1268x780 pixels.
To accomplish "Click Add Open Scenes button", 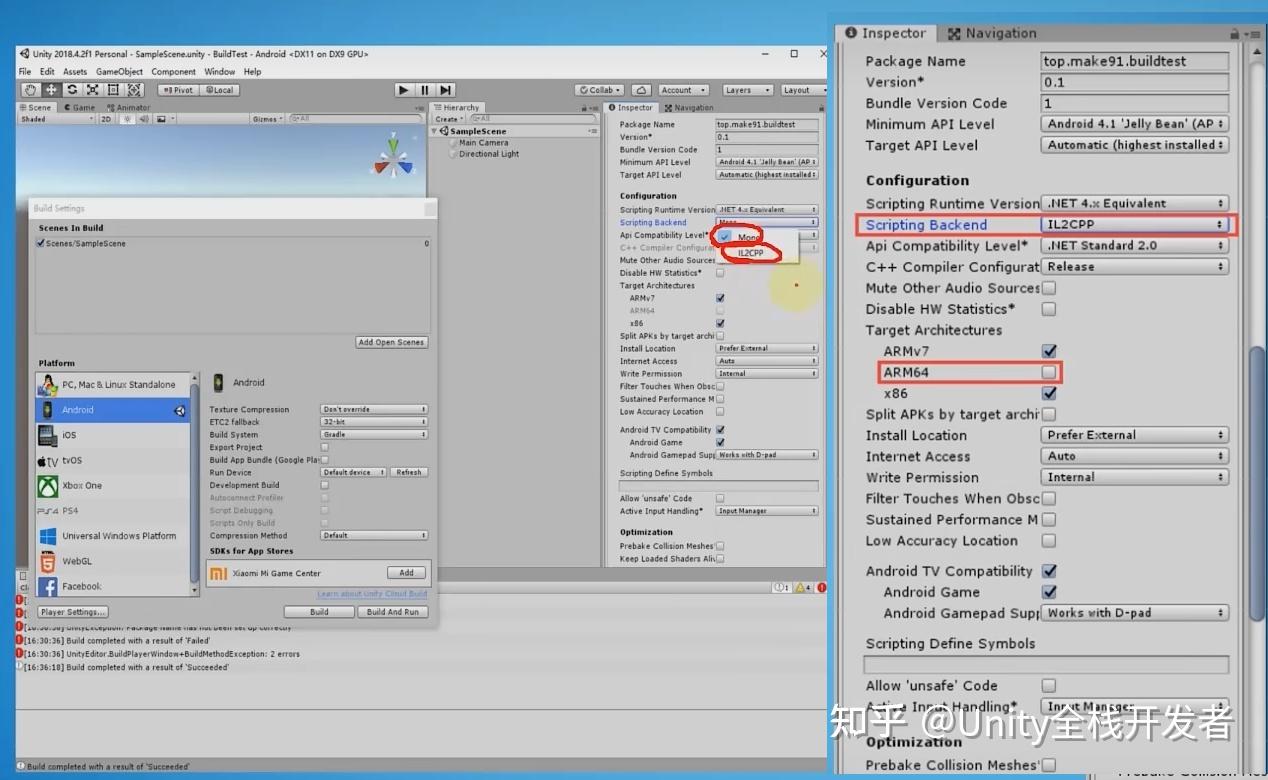I will pos(392,342).
